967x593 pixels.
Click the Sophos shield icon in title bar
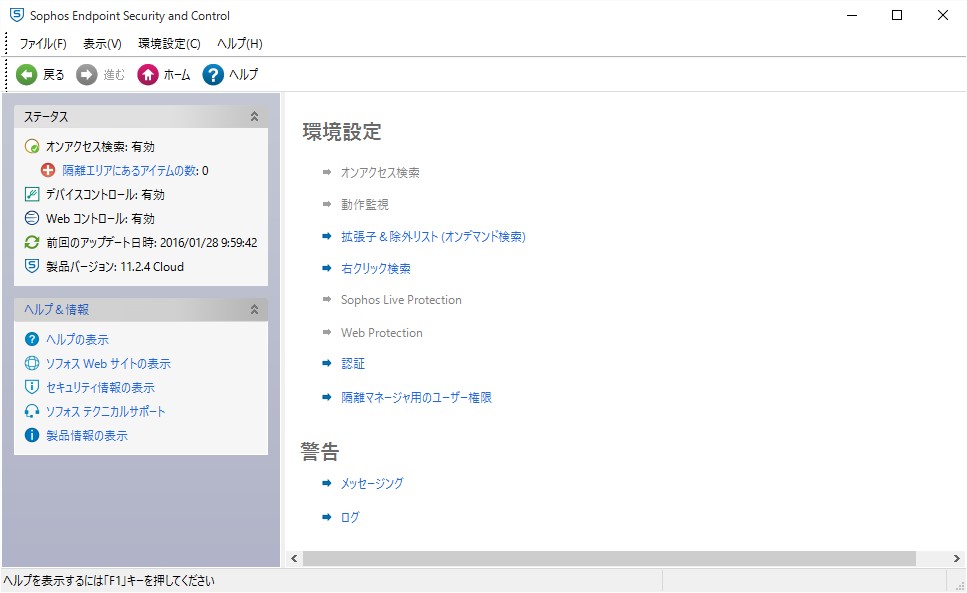17,15
